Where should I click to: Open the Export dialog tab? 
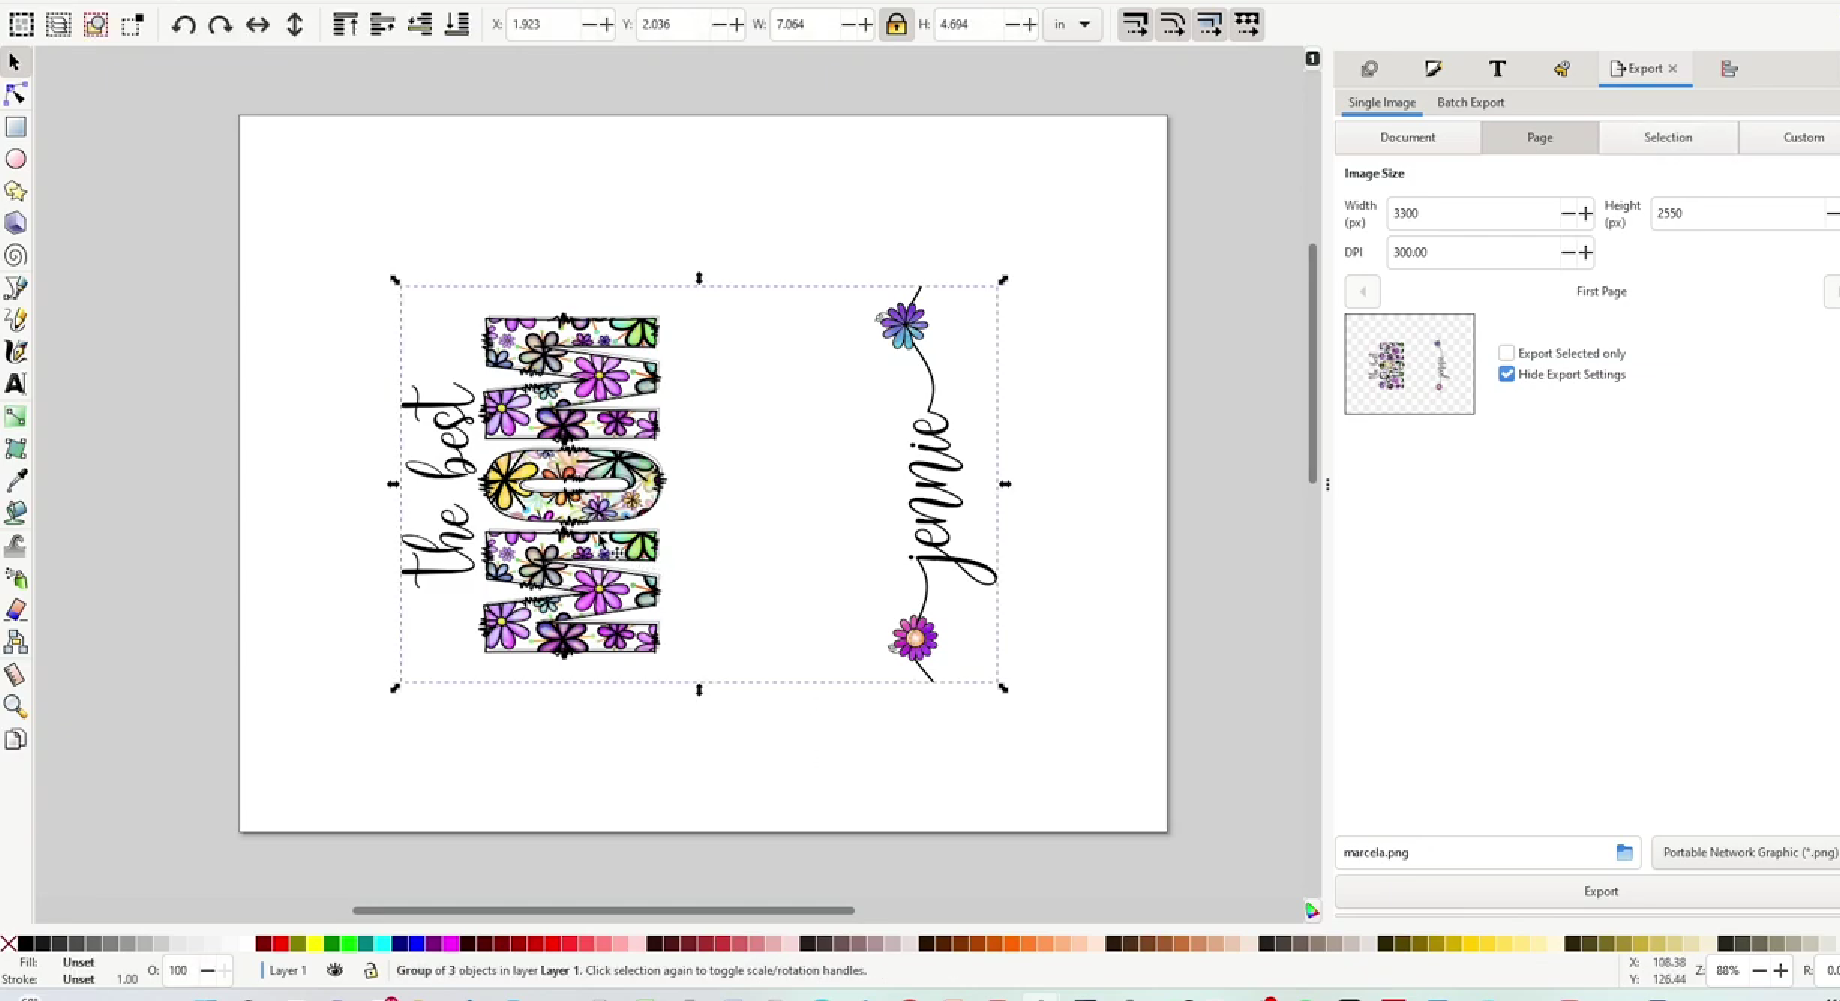(x=1644, y=68)
